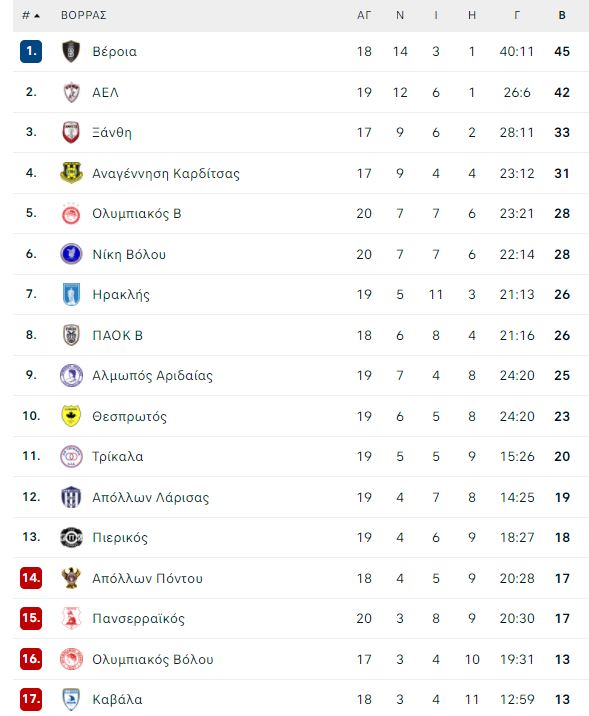Open the Ηρακλής team badge

point(71,294)
